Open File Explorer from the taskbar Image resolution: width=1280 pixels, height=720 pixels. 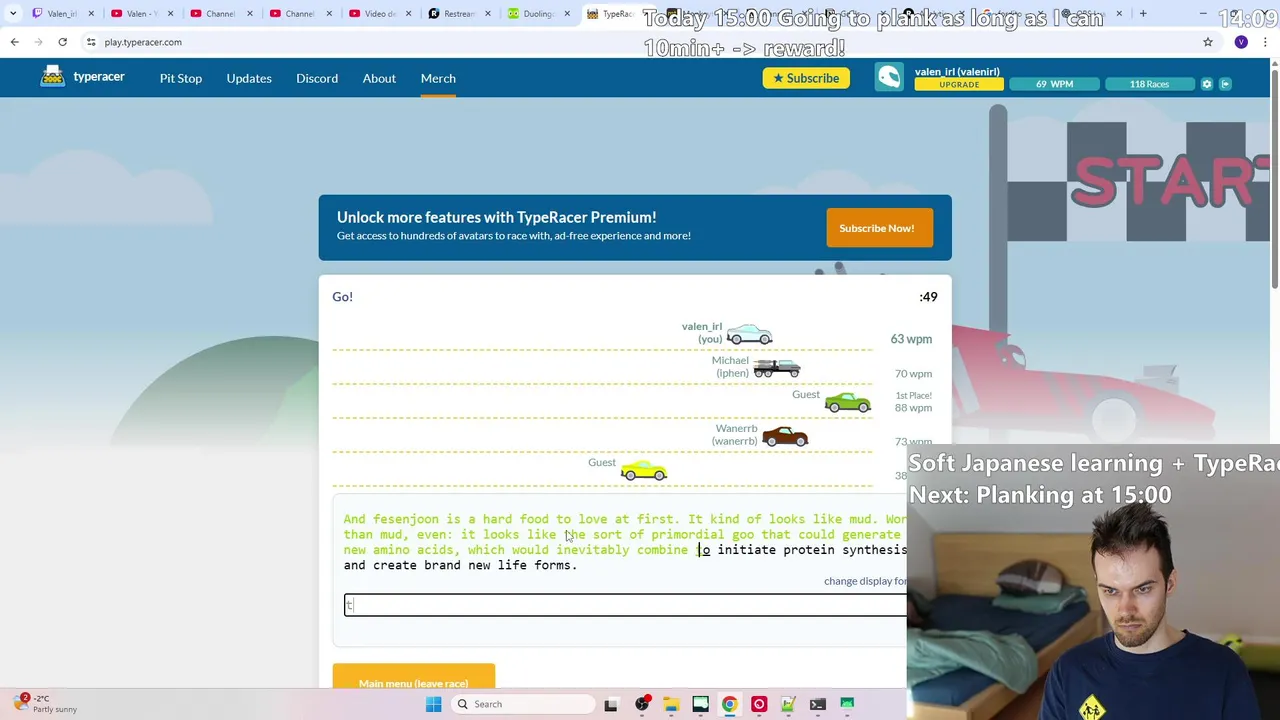tap(671, 704)
